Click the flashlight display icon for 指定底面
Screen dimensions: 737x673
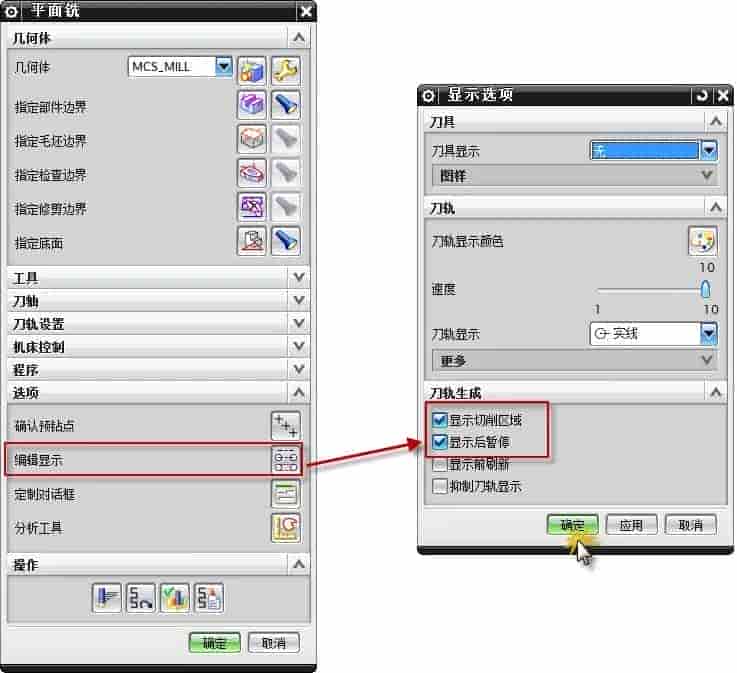coord(286,241)
